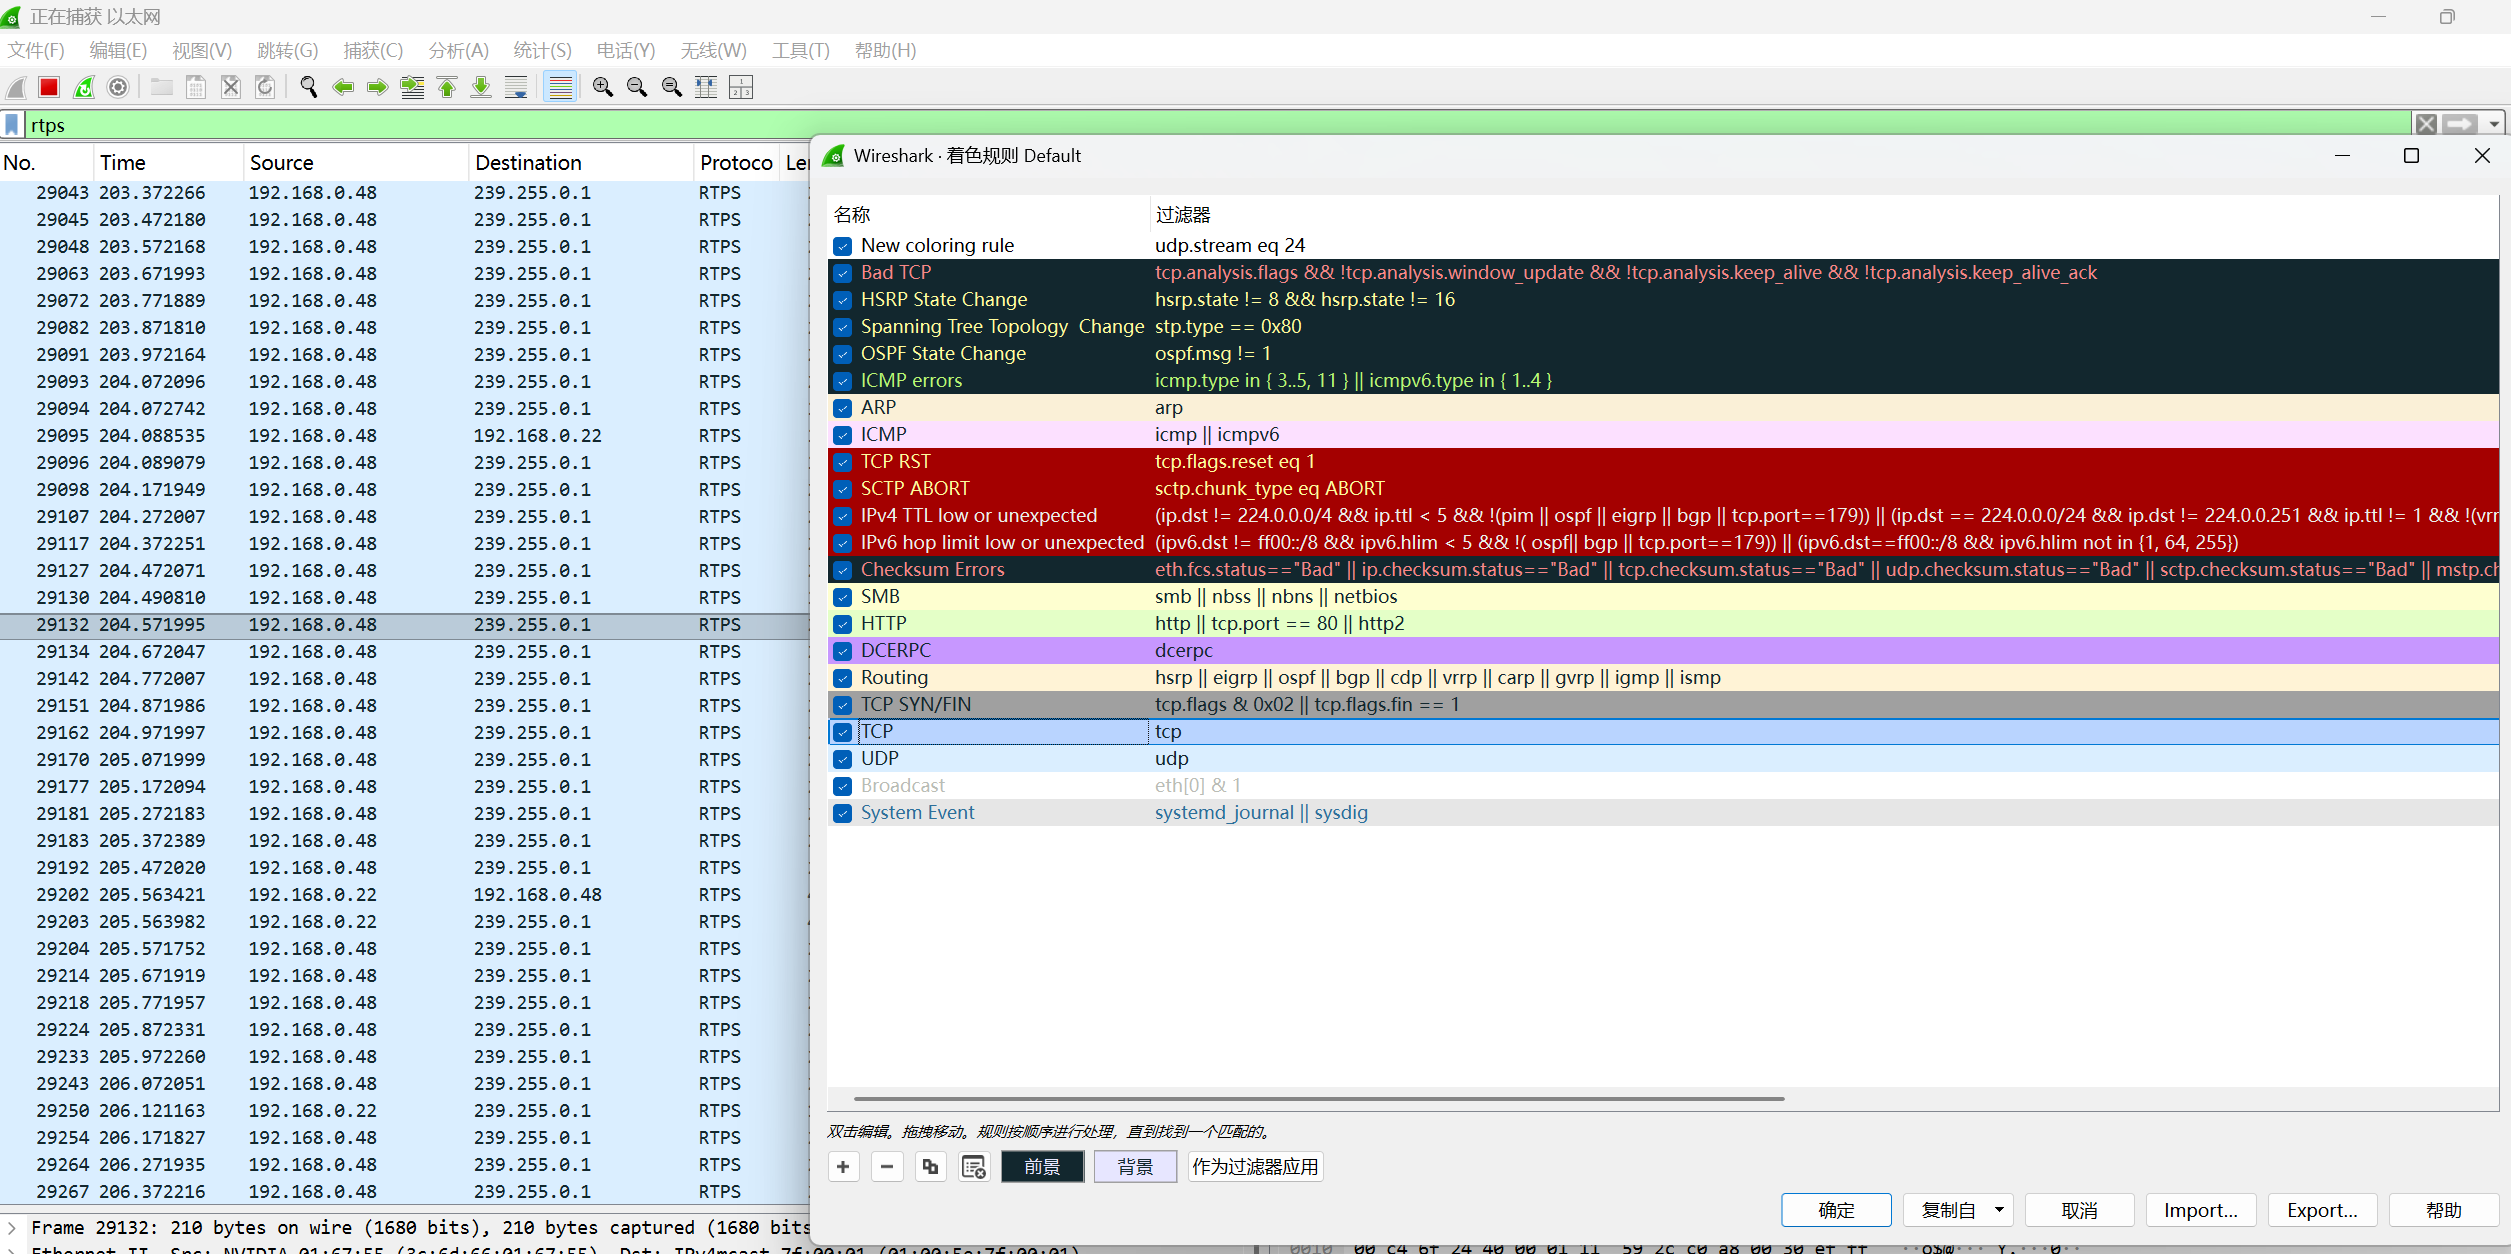Click the find packet magnifier icon
Viewport: 2511px width, 1254px height.
pos(309,87)
